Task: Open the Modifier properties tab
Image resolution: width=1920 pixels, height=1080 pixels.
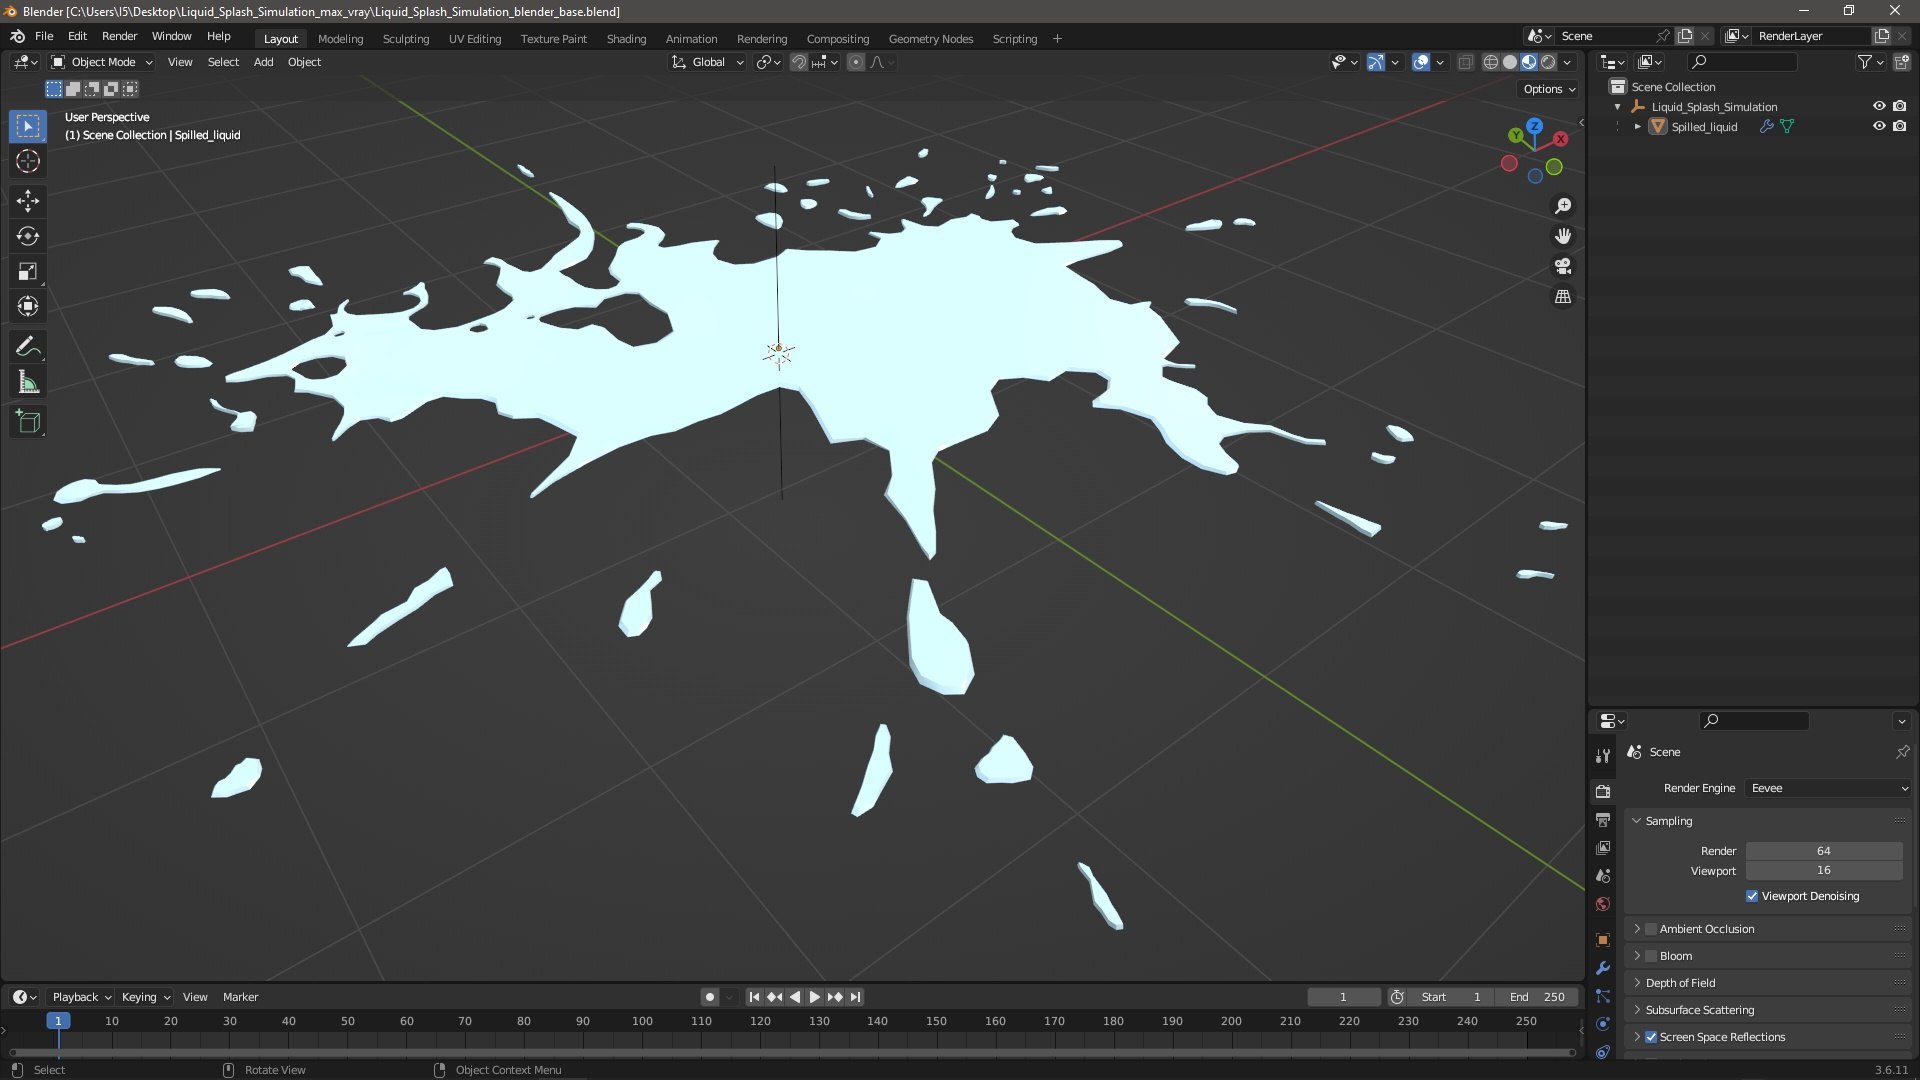Action: click(x=1603, y=968)
